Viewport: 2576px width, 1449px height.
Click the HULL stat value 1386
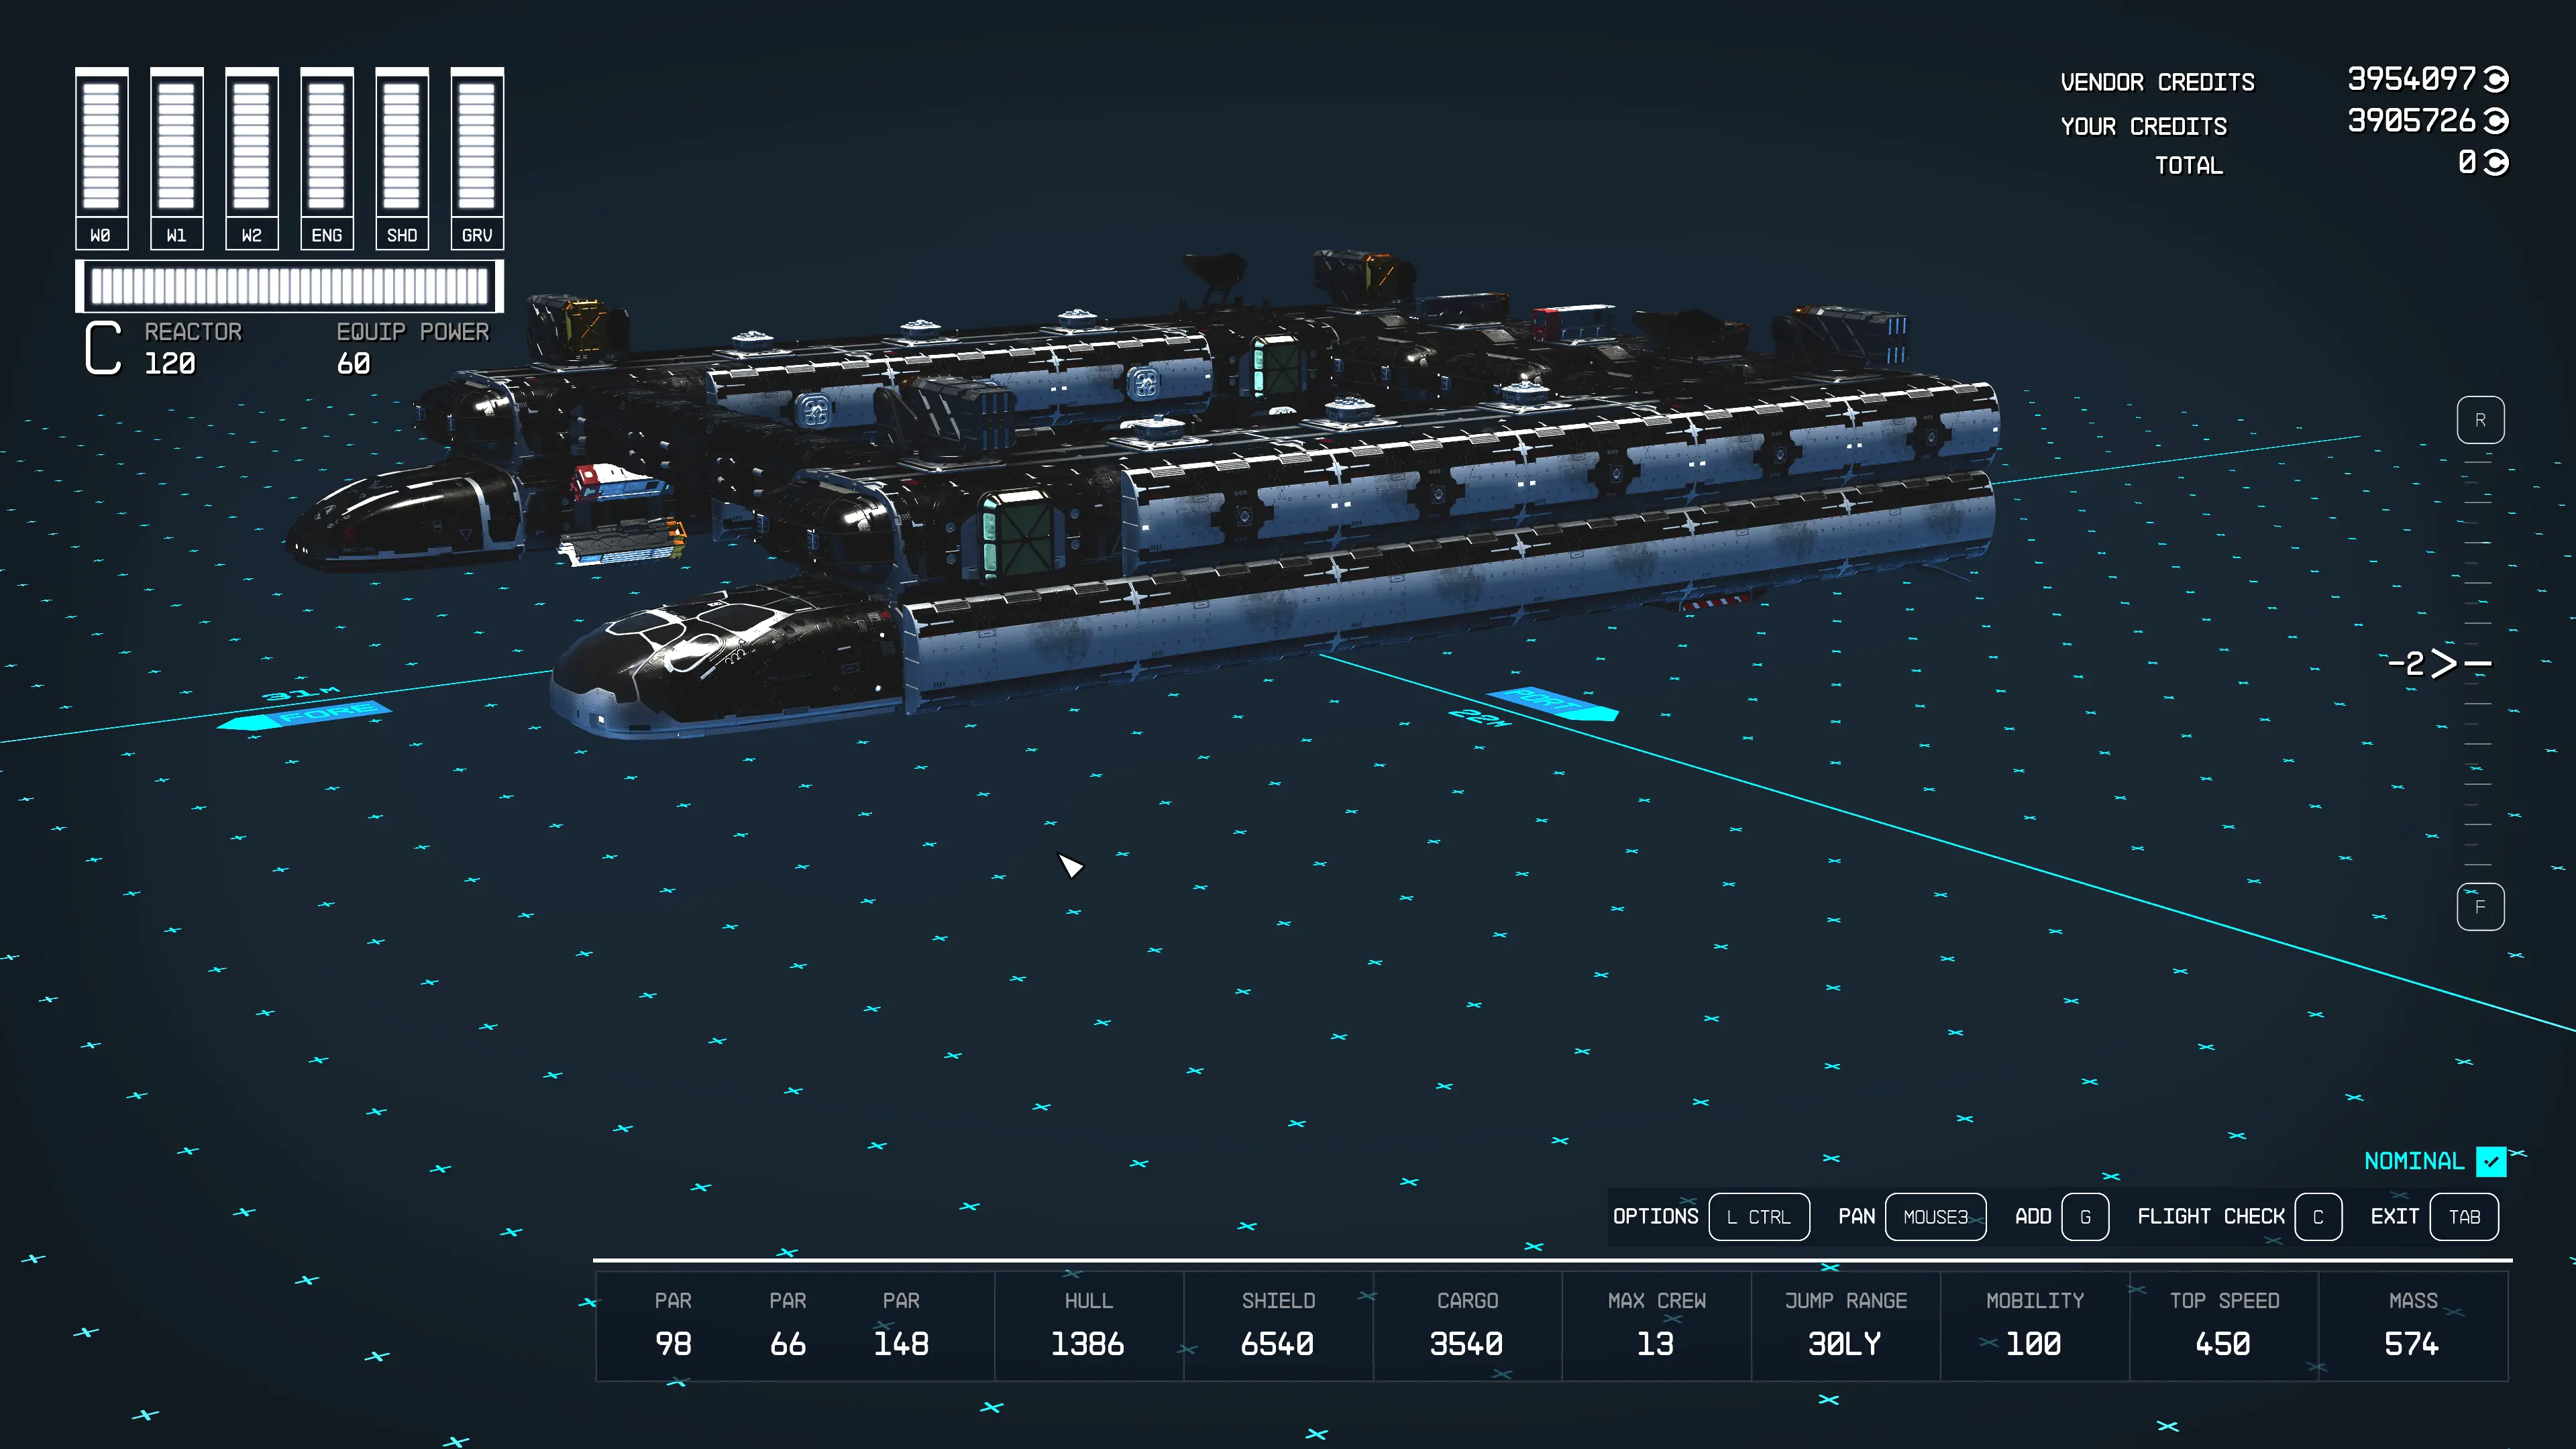1088,1344
